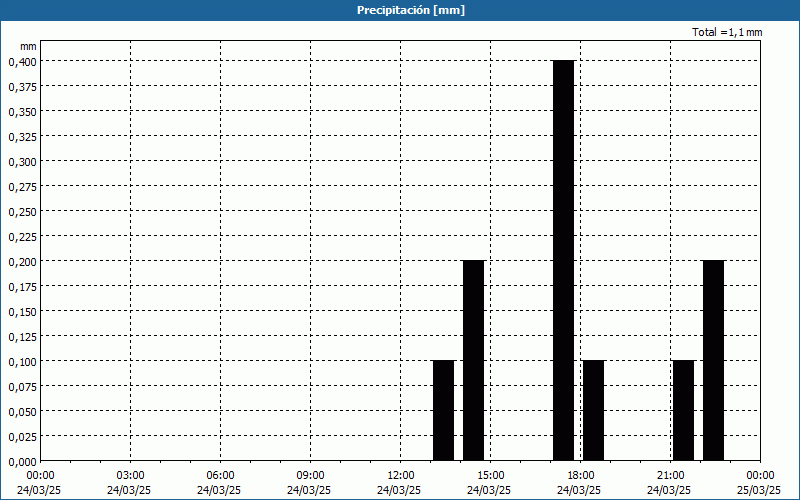Viewport: 800px width, 500px height.
Task: Select the 0,200 bar just before 15:00
Action: tap(473, 360)
